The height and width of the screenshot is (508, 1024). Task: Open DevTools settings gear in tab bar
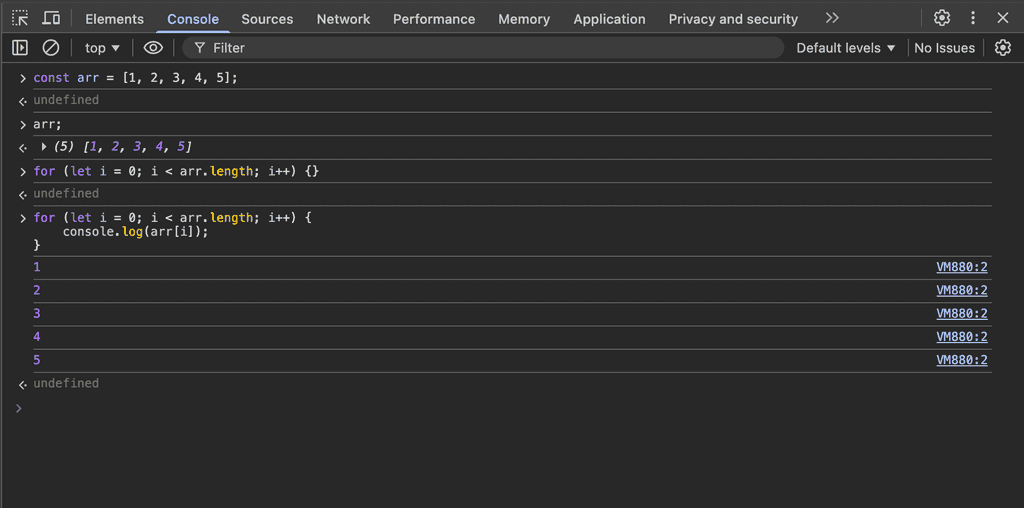click(x=941, y=18)
